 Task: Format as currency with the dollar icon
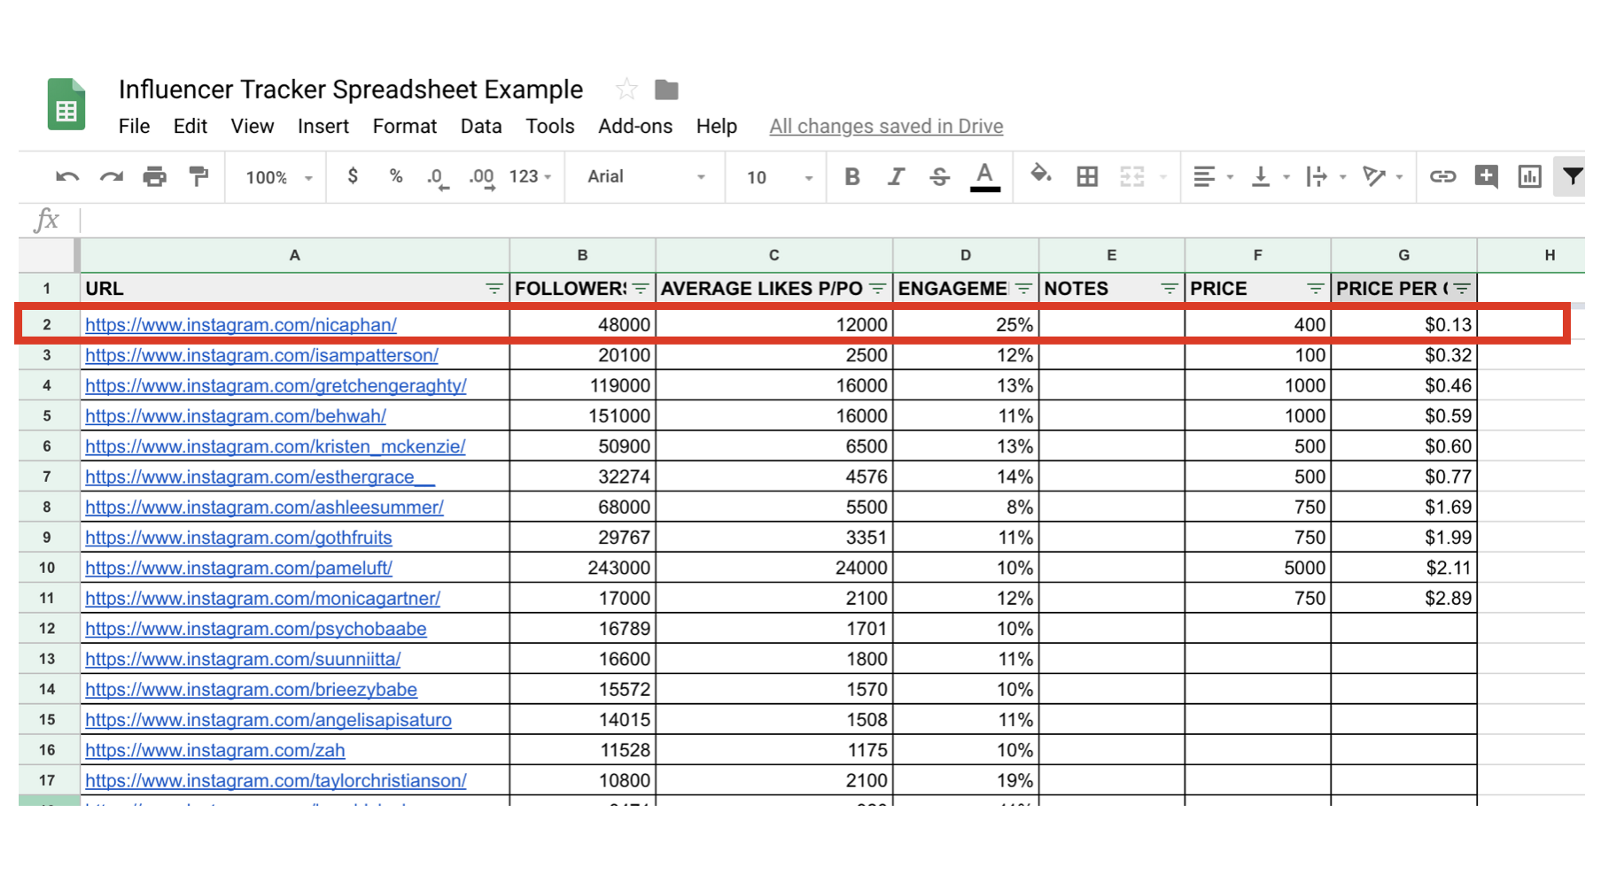point(352,177)
